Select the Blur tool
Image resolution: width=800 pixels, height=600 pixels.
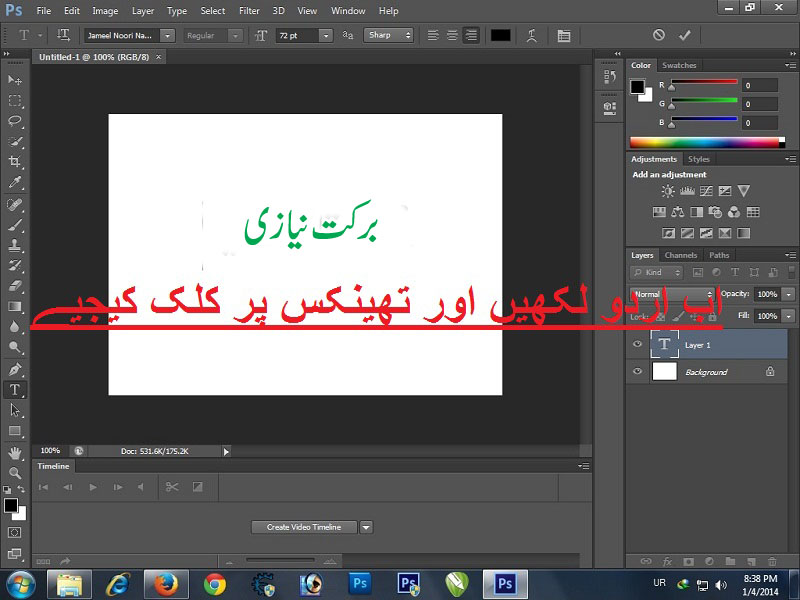point(15,327)
